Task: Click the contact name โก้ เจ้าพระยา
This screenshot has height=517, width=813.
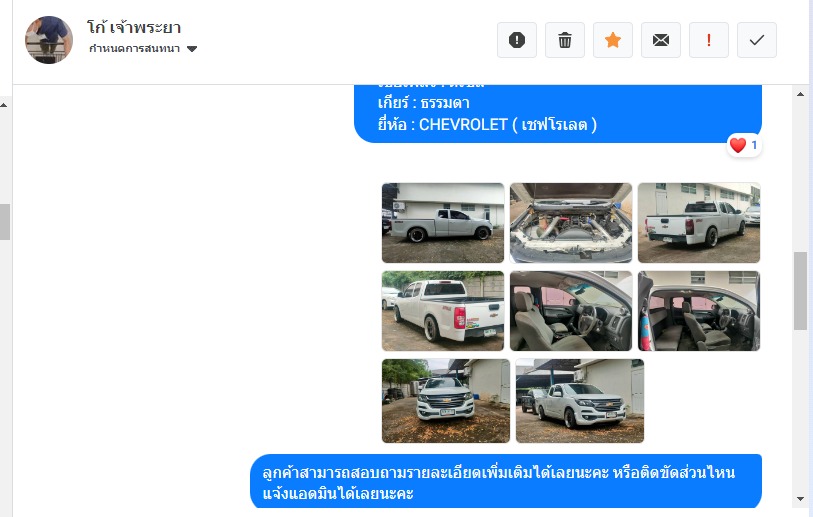Action: pyautogui.click(x=134, y=27)
